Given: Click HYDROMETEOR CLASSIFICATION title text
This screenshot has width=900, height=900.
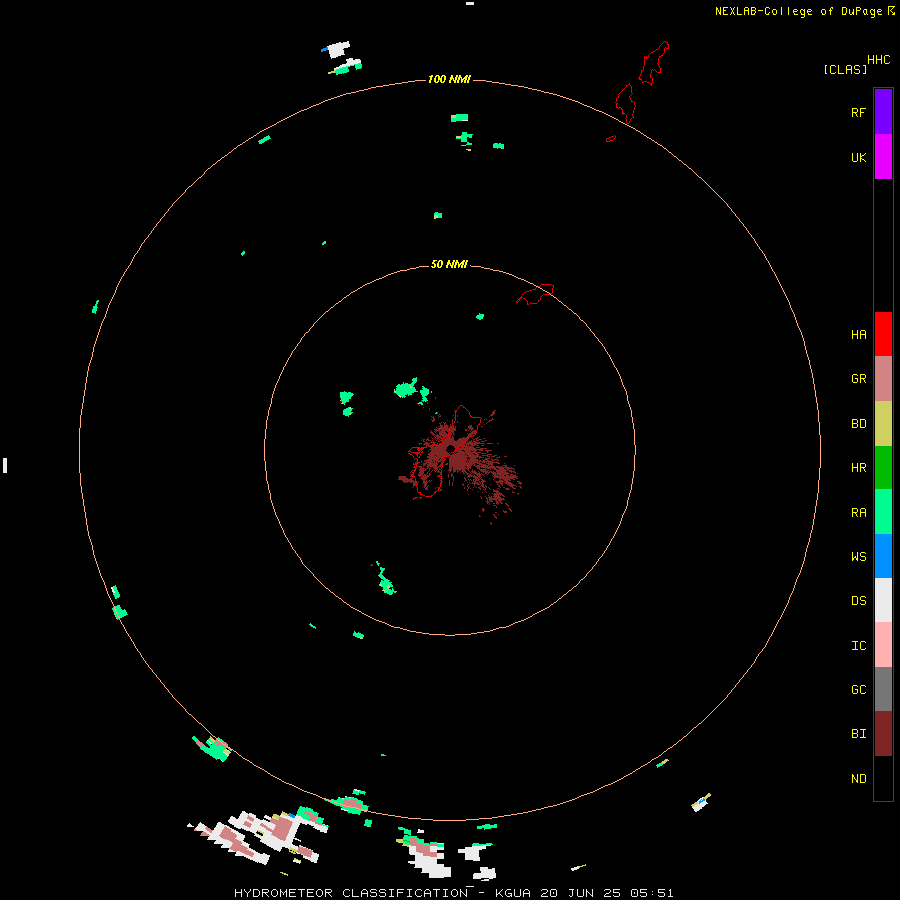Looking at the screenshot, I should pyautogui.click(x=351, y=893).
